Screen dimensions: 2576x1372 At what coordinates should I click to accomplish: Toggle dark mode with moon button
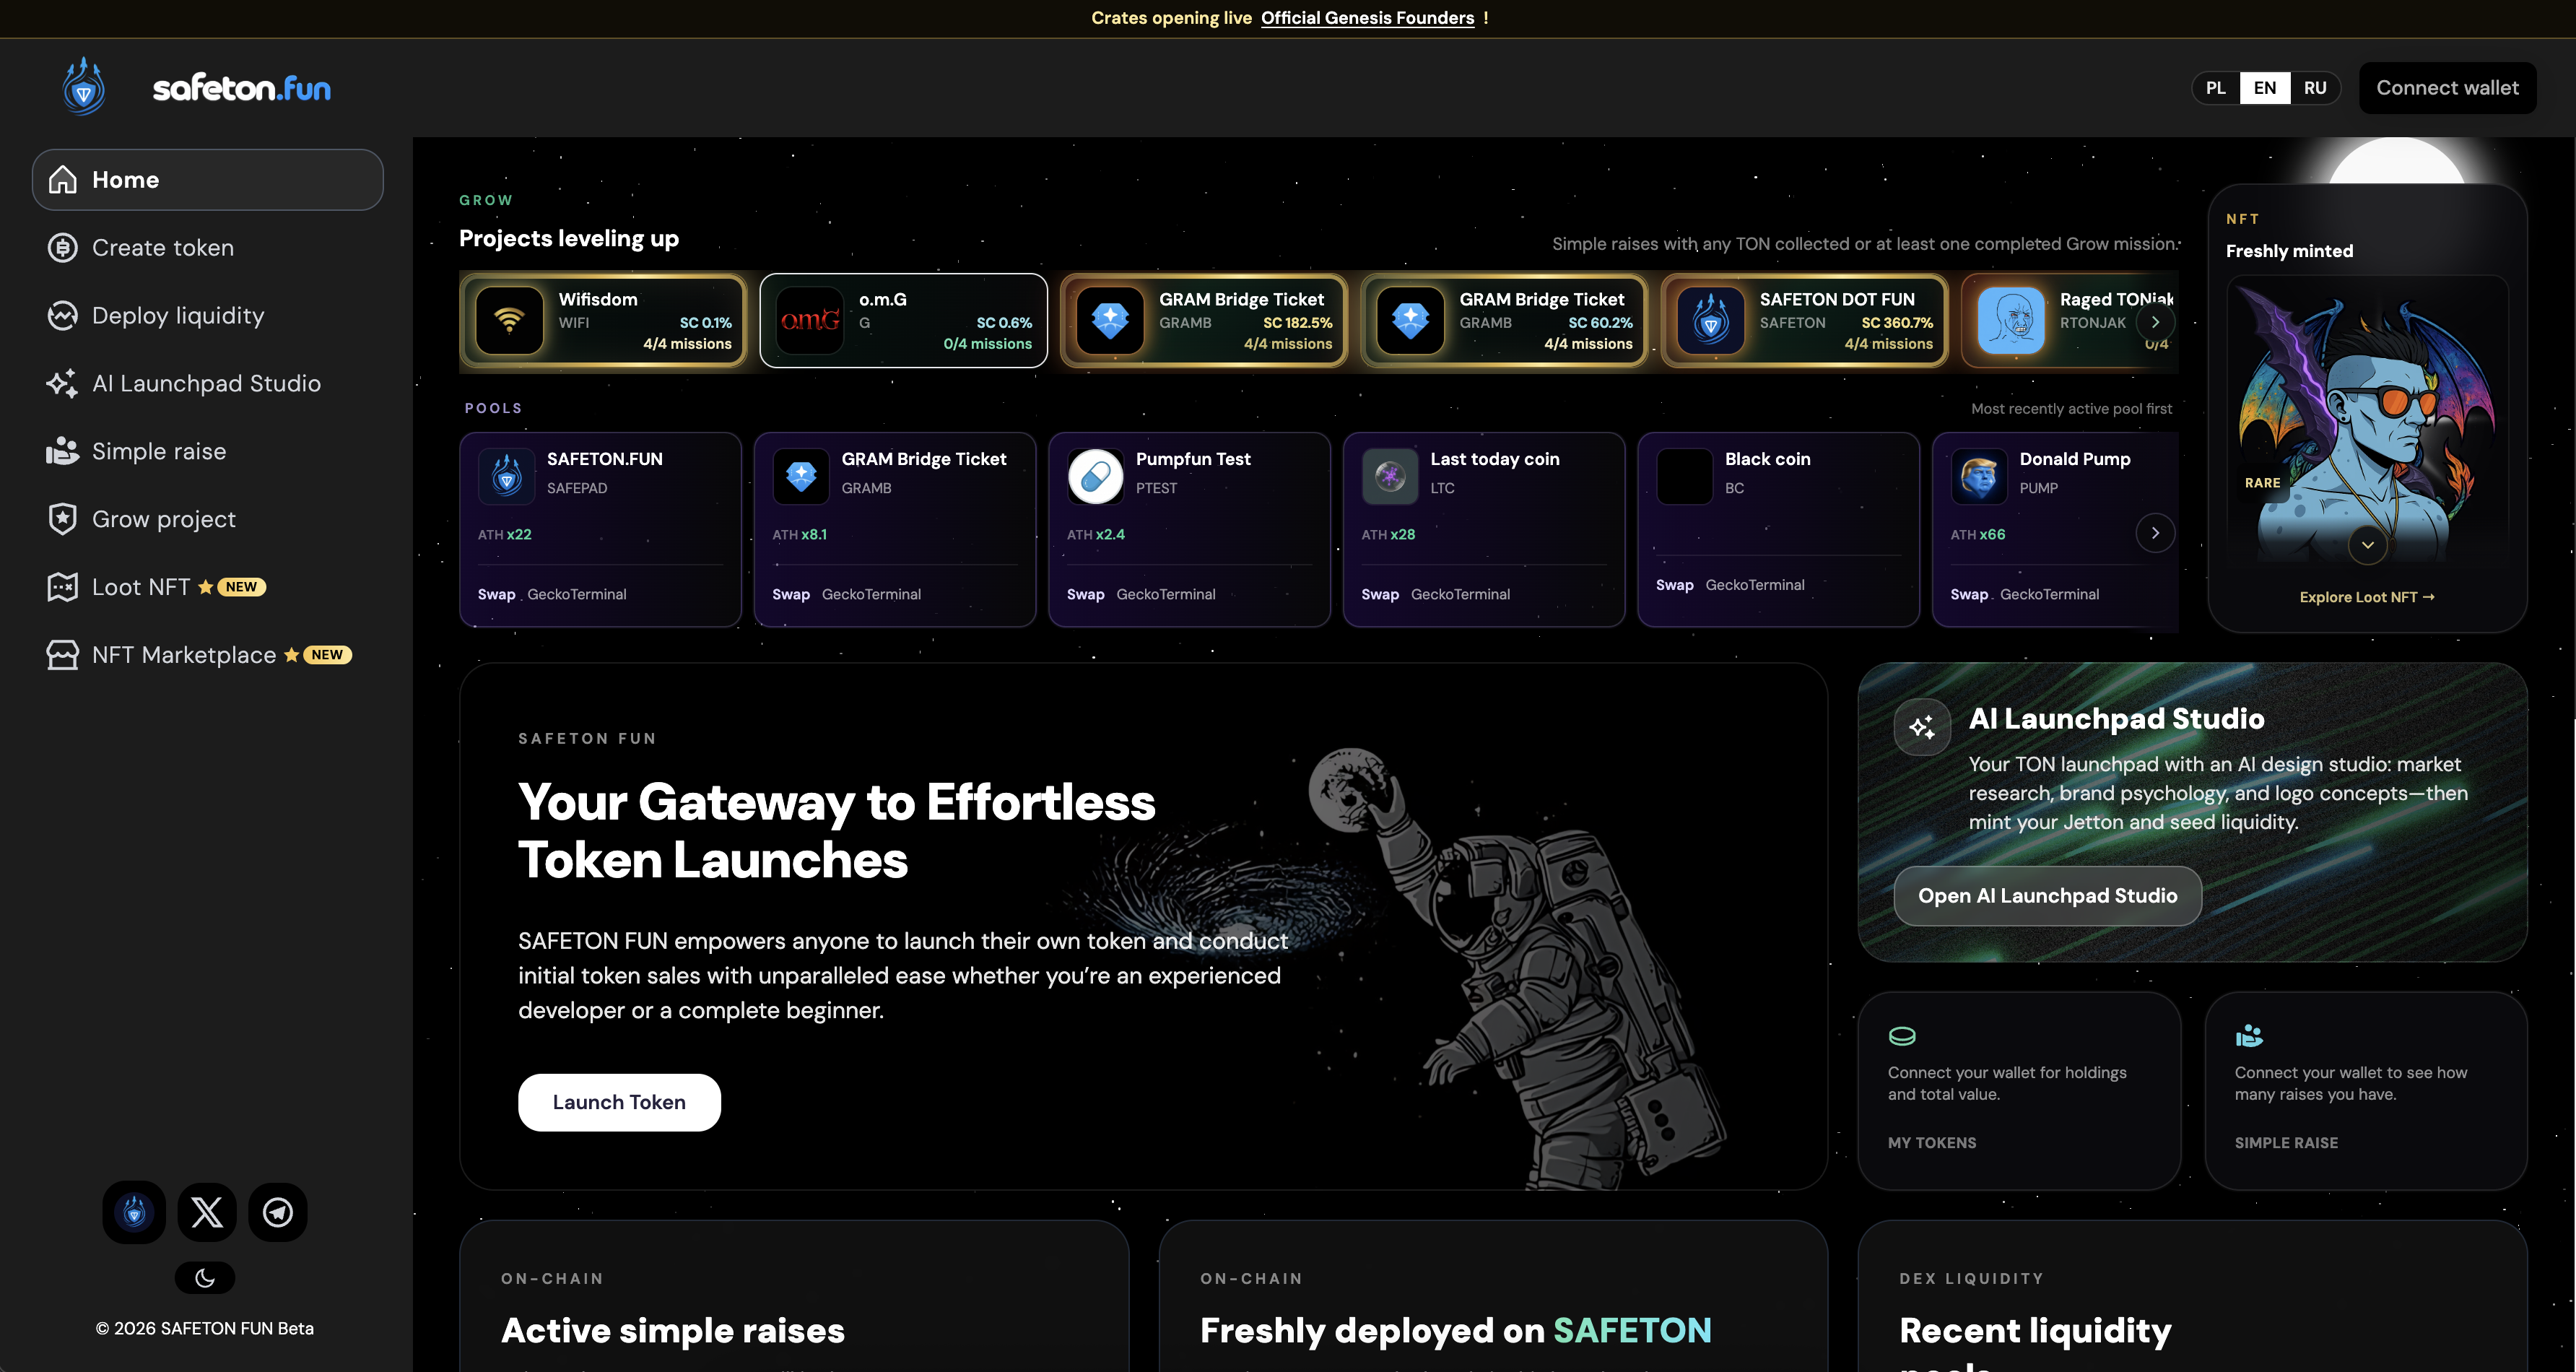205,1278
